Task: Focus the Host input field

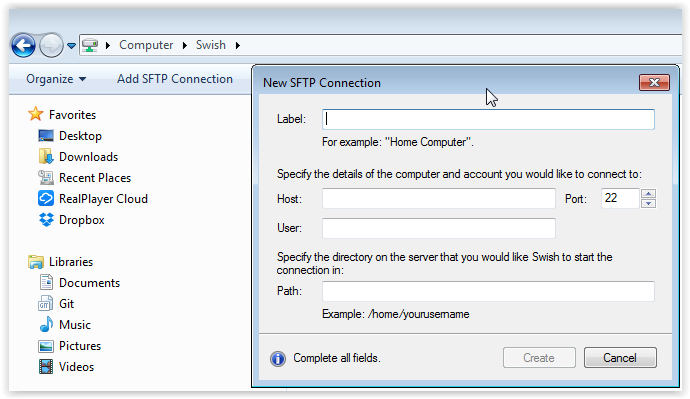Action: tap(439, 198)
